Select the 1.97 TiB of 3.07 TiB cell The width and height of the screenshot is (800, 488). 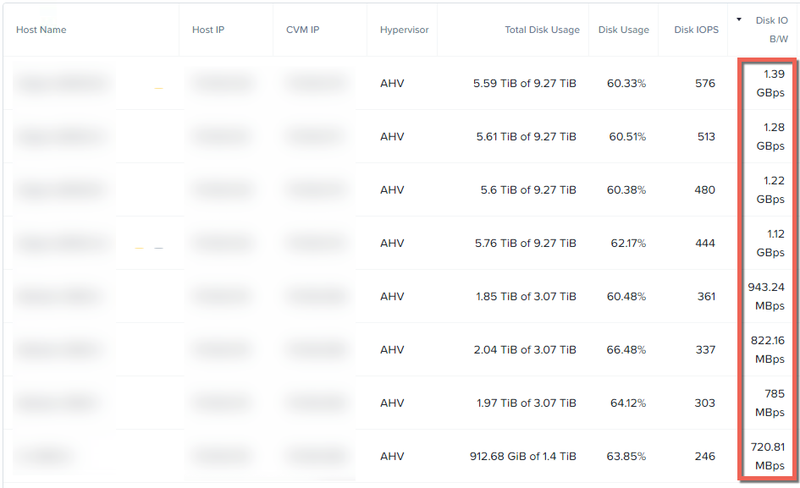[527, 403]
